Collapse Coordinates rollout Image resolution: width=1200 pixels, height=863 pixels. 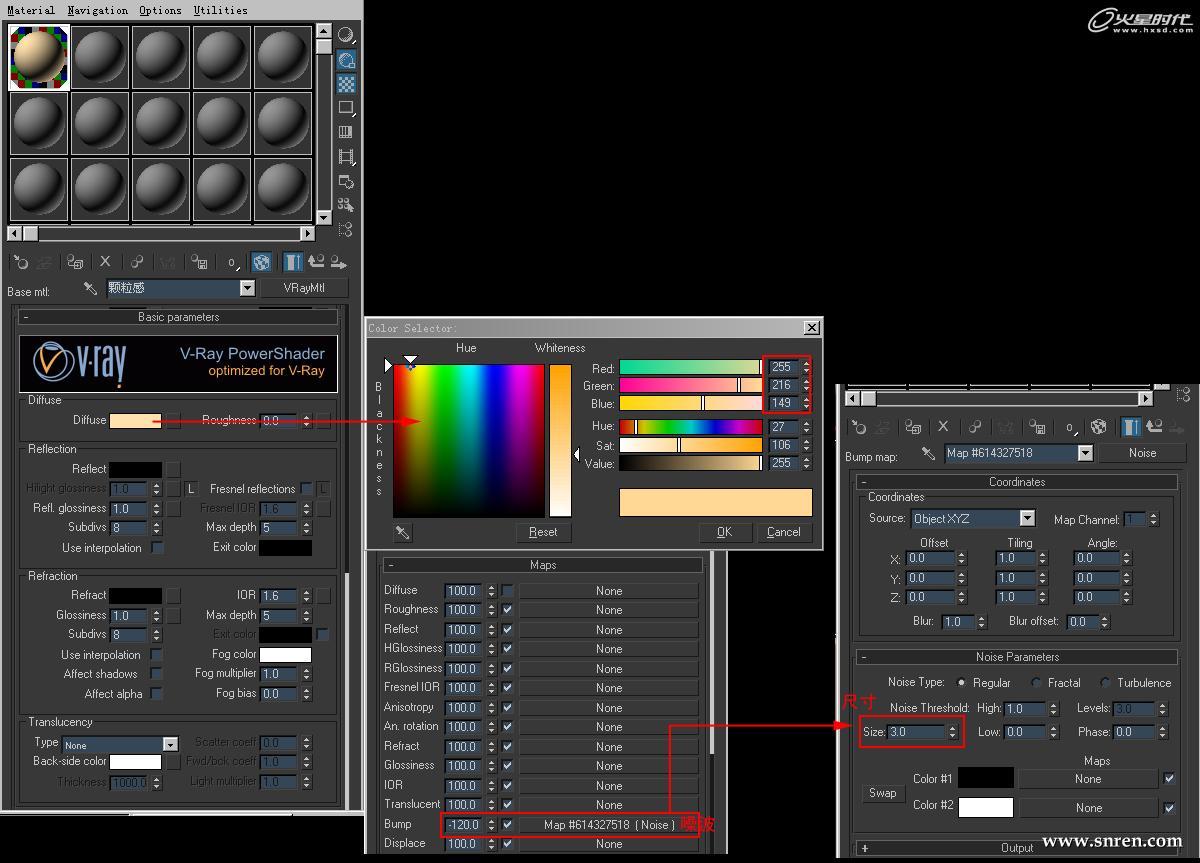(1017, 482)
